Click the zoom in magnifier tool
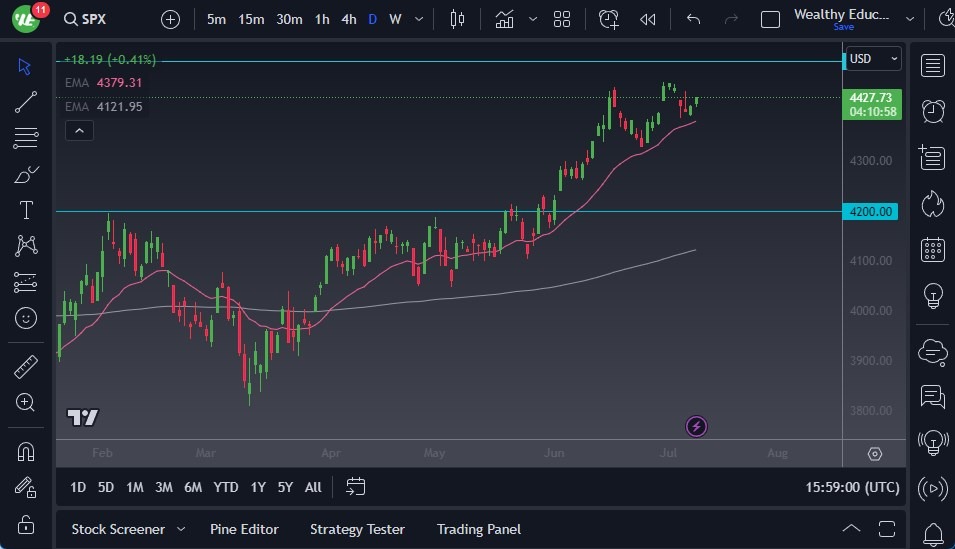This screenshot has width=955, height=549. 26,402
